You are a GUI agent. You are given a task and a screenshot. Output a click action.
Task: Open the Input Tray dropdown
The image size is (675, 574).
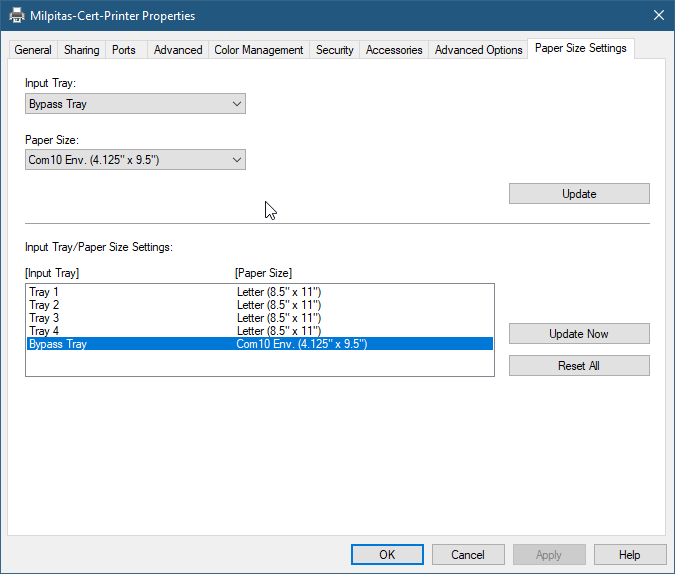[x=135, y=104]
